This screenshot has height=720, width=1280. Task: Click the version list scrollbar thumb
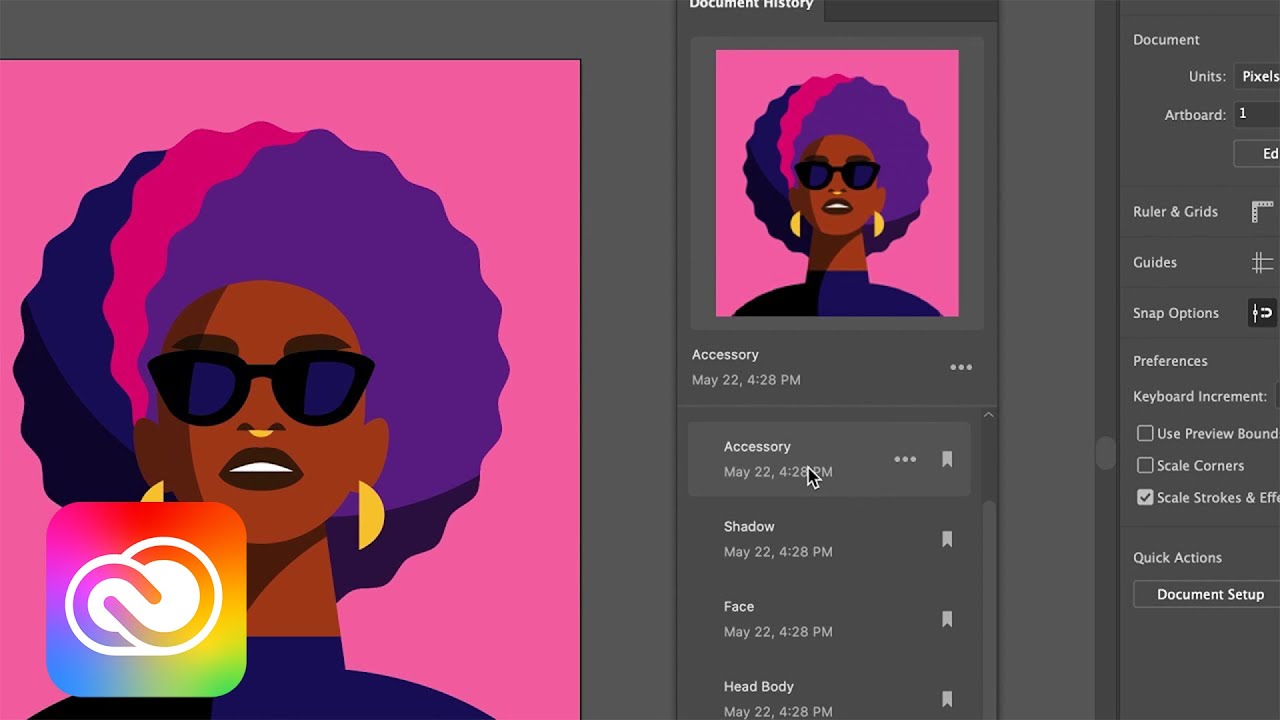point(989,610)
